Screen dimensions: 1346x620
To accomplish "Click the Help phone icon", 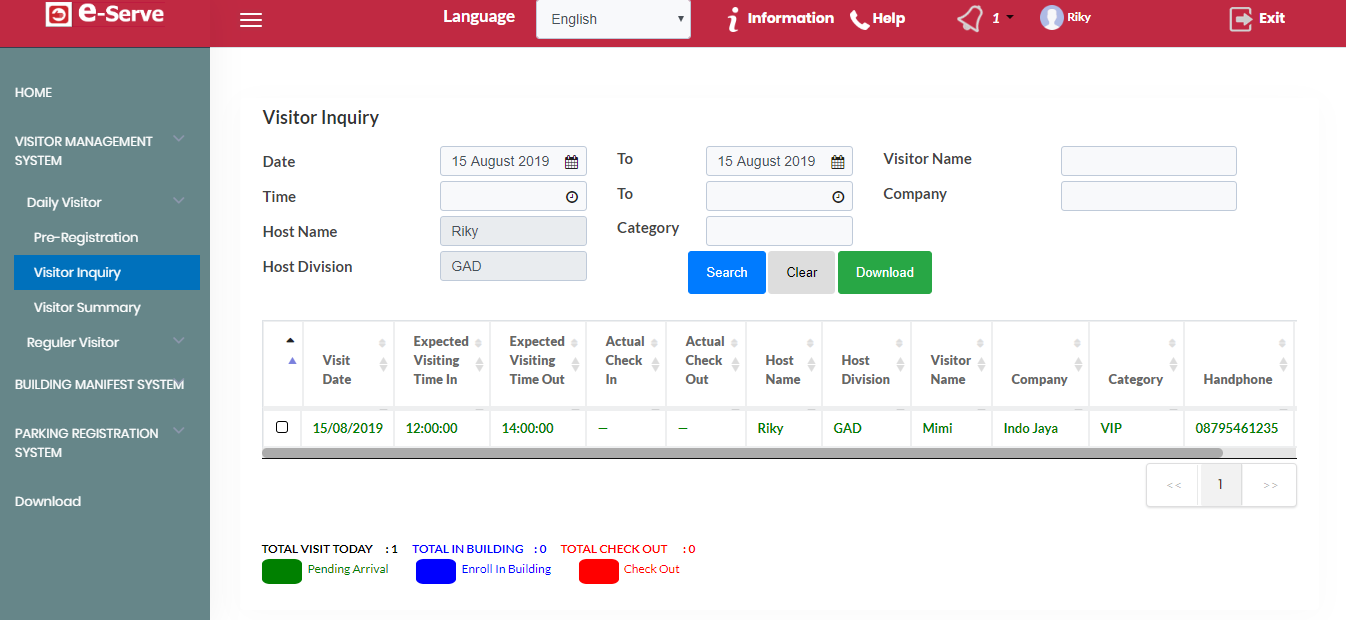I will click(859, 19).
